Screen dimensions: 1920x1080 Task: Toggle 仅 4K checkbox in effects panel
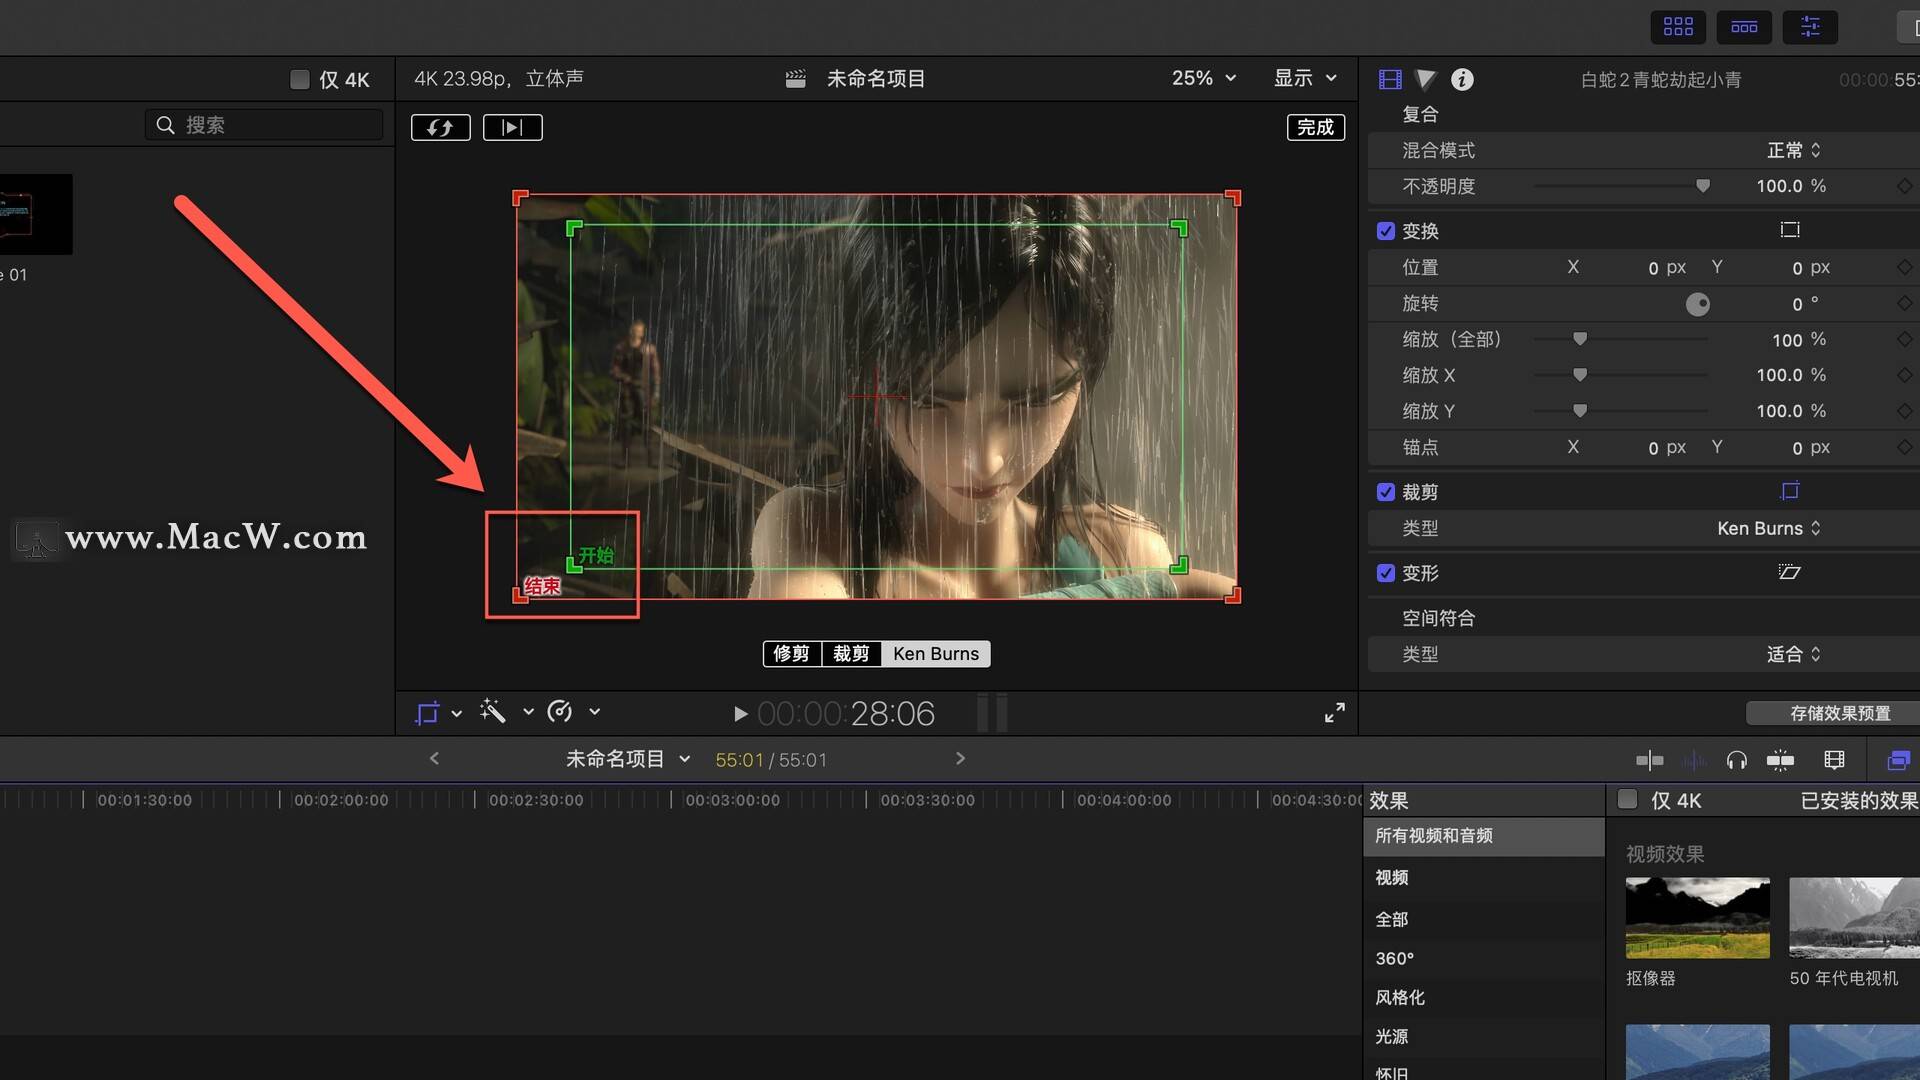point(1627,799)
